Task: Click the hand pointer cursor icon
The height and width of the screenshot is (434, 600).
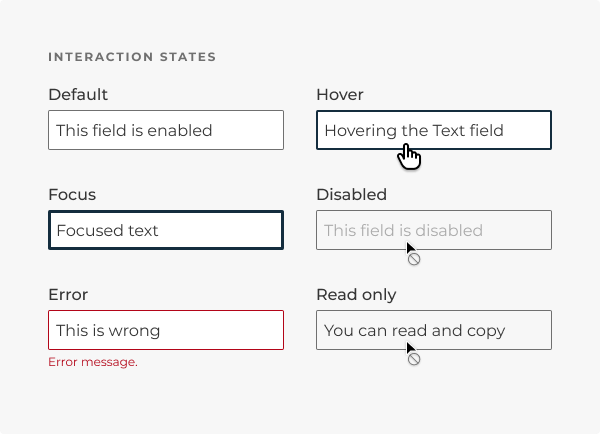Action: (409, 156)
